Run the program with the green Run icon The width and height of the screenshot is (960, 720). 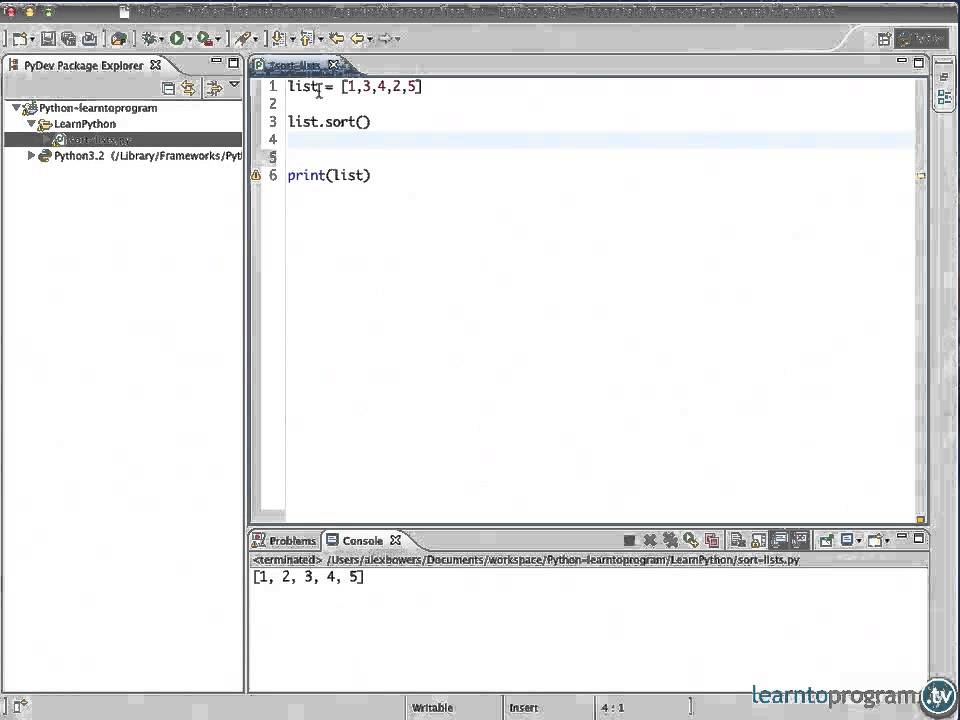177,39
